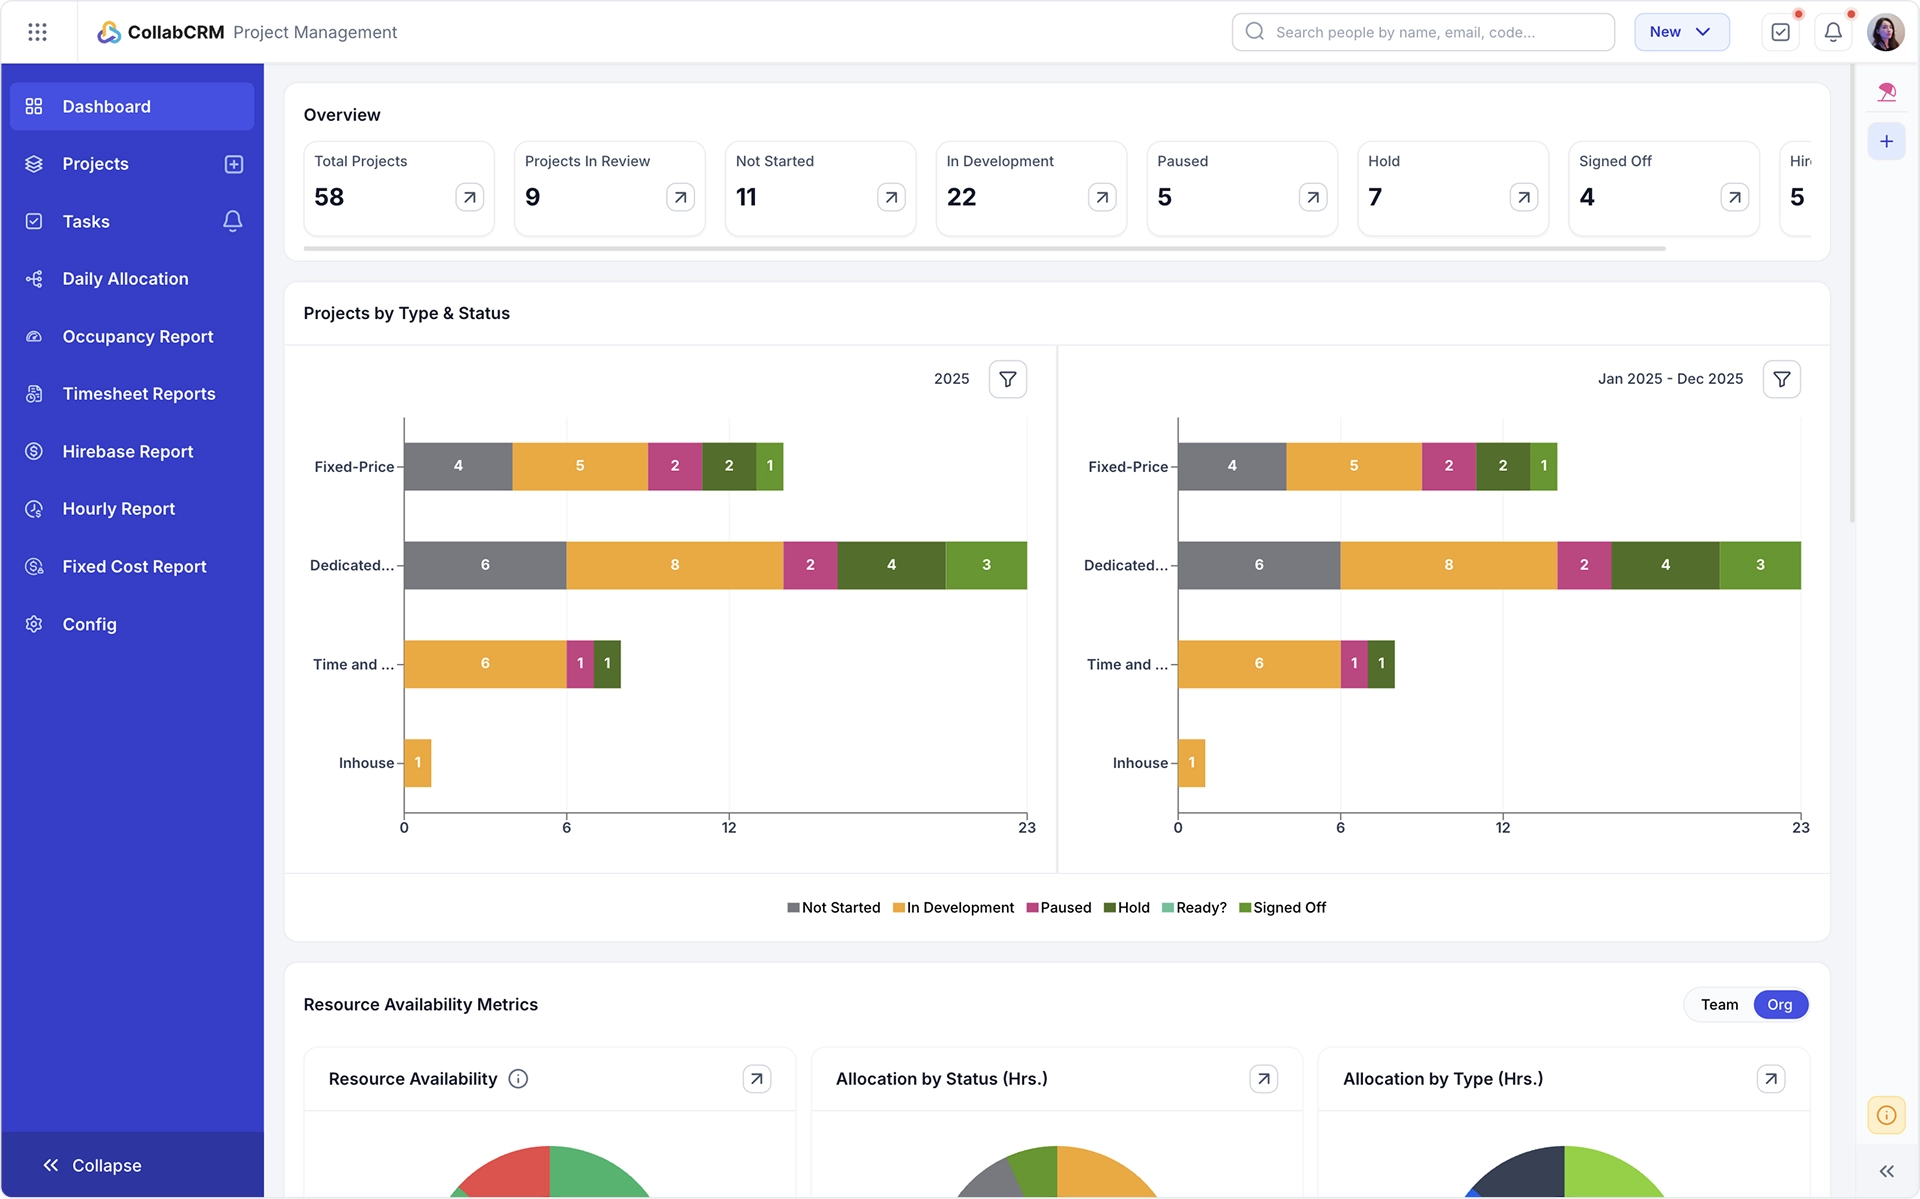The width and height of the screenshot is (1920, 1199).
Task: Open the header checklist tasks icon
Action: pos(1780,32)
